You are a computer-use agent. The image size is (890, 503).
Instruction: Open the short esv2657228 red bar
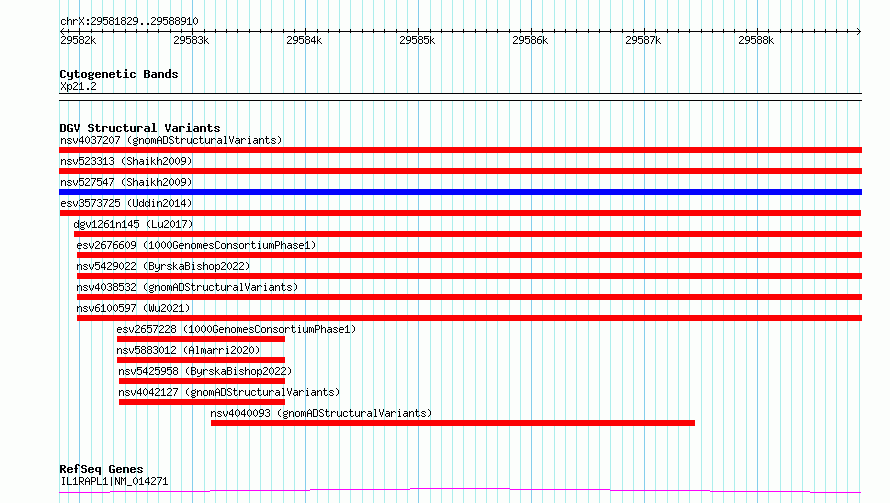(x=201, y=339)
